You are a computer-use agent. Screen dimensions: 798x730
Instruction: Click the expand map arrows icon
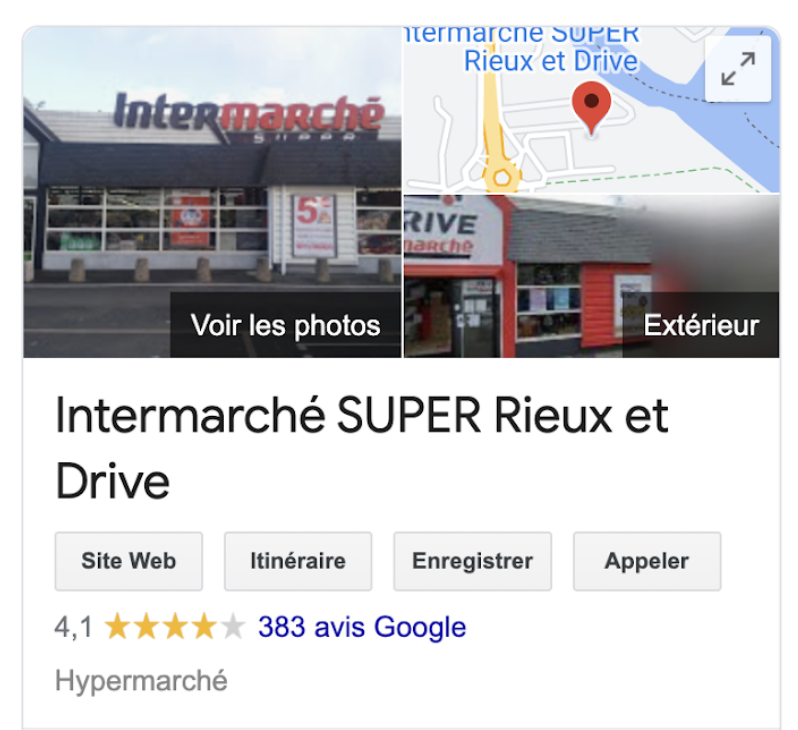(738, 69)
